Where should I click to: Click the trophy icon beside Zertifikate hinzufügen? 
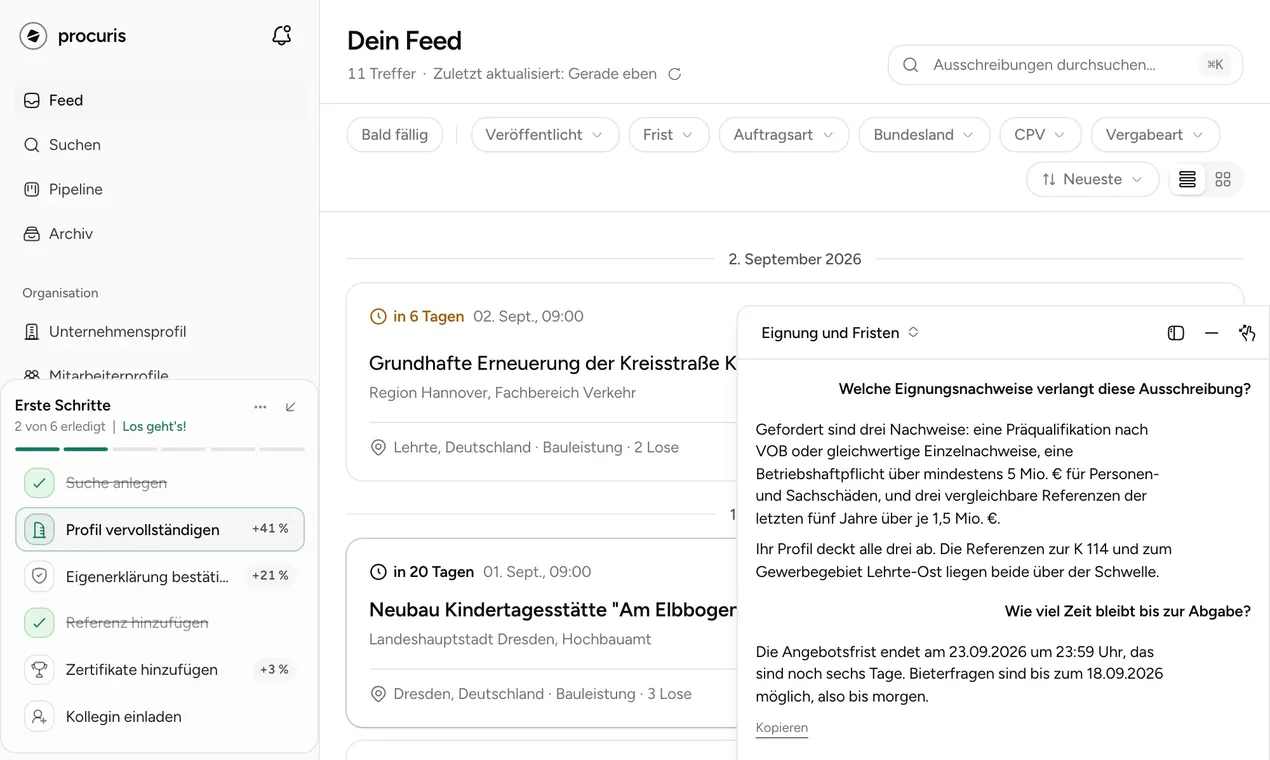pos(39,670)
